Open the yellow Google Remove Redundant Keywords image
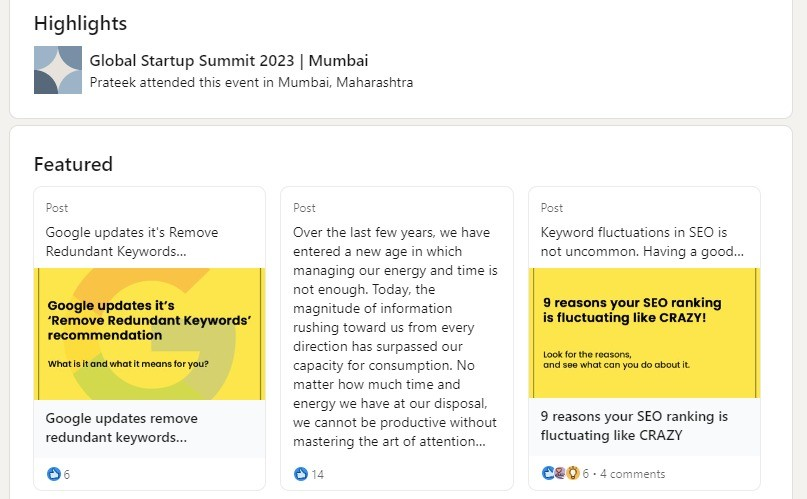 (x=150, y=333)
